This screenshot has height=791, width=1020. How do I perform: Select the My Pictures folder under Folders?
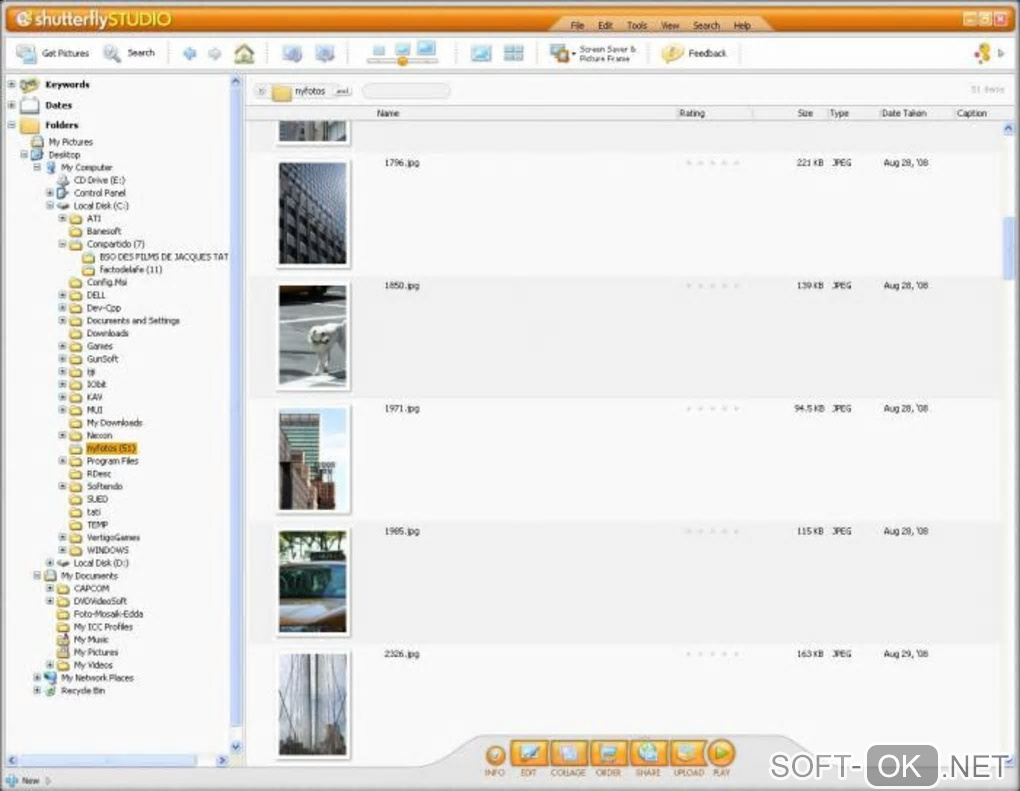[x=70, y=142]
